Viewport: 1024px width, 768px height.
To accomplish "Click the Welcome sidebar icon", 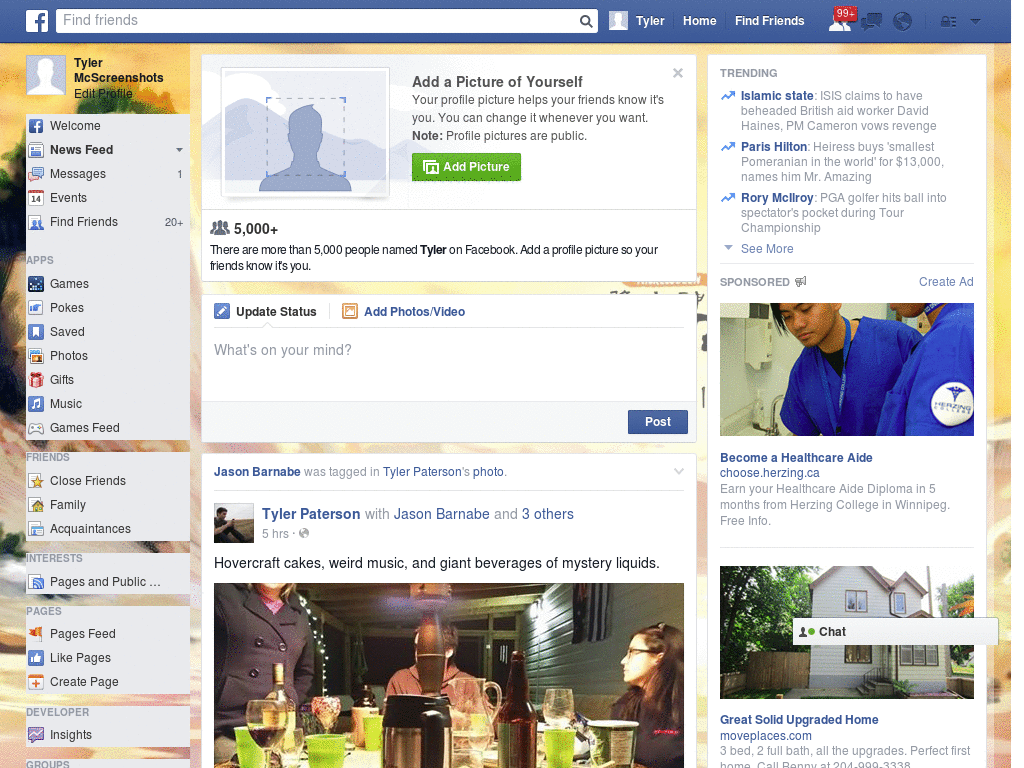I will click(x=36, y=126).
